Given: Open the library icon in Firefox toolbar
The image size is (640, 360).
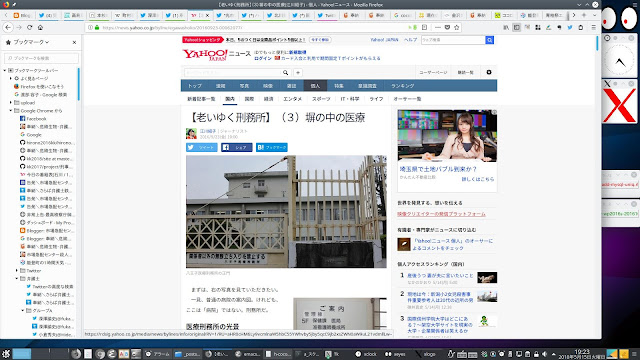Looking at the screenshot, I should (506, 27).
